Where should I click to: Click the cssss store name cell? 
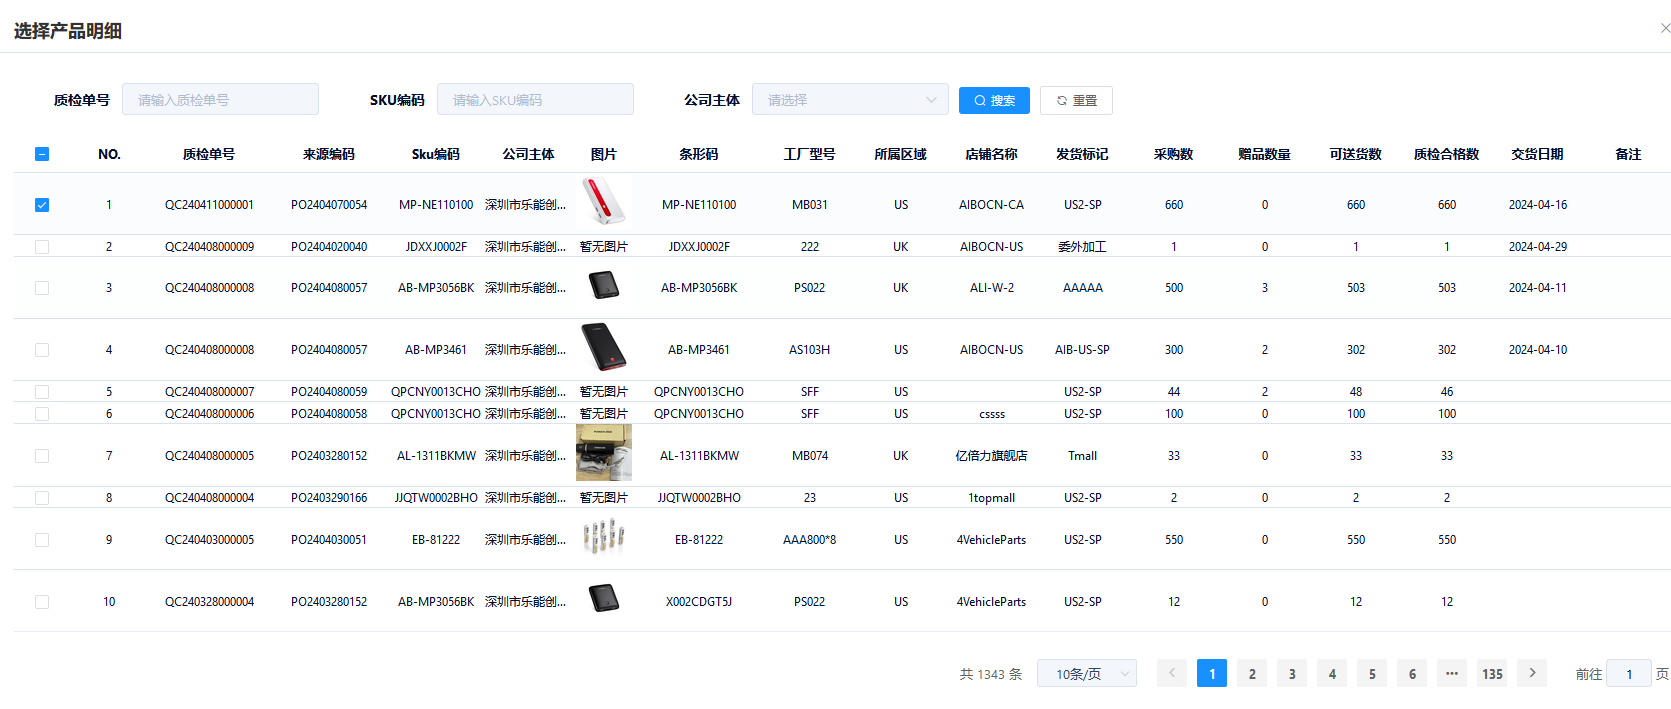[x=992, y=414]
